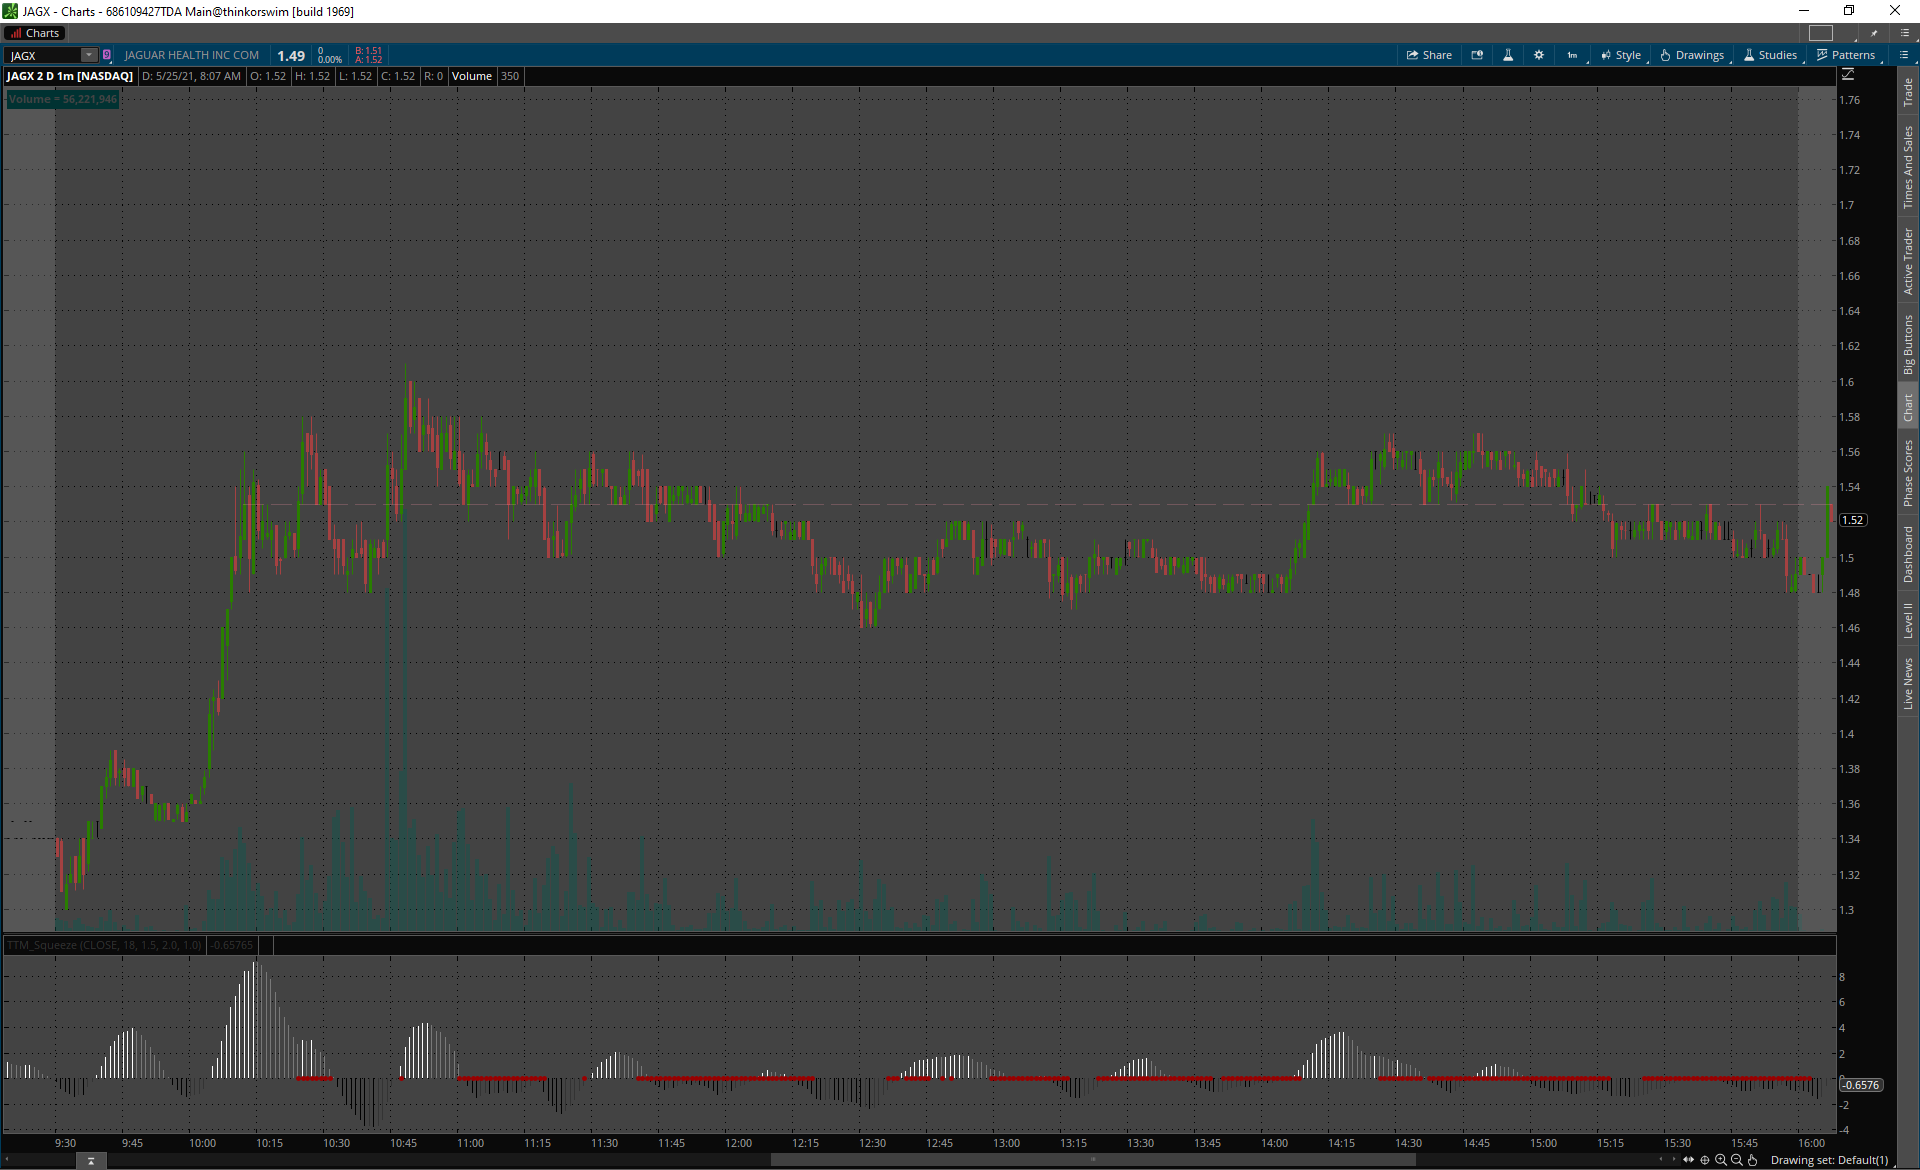The image size is (1920, 1170).
Task: Toggle the pin icon in top bar
Action: point(1874,33)
